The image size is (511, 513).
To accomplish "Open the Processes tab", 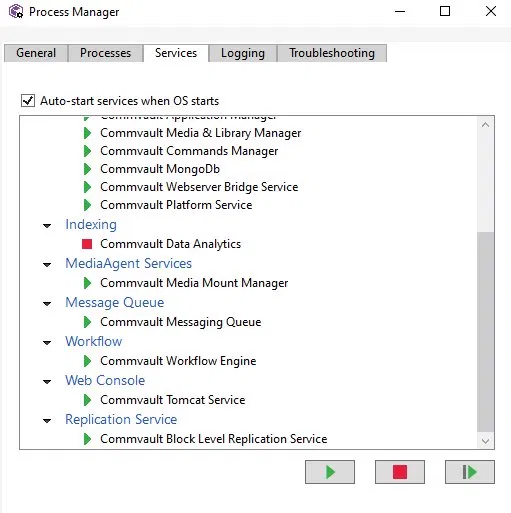I will point(105,53).
